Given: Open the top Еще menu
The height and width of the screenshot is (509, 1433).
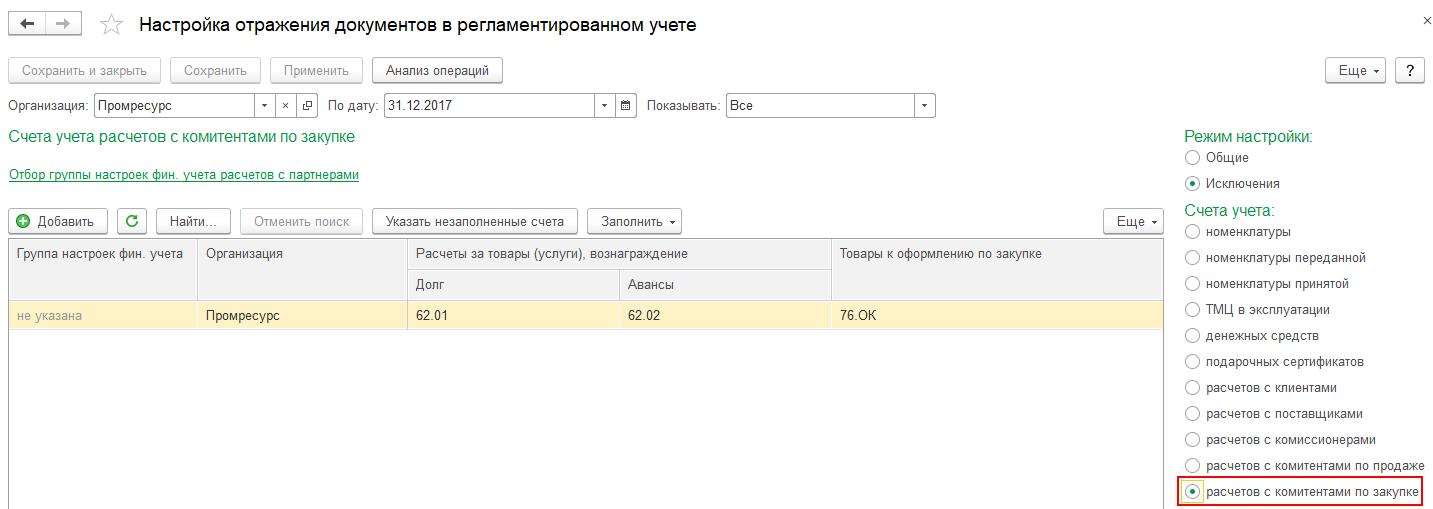Looking at the screenshot, I should tap(1358, 71).
